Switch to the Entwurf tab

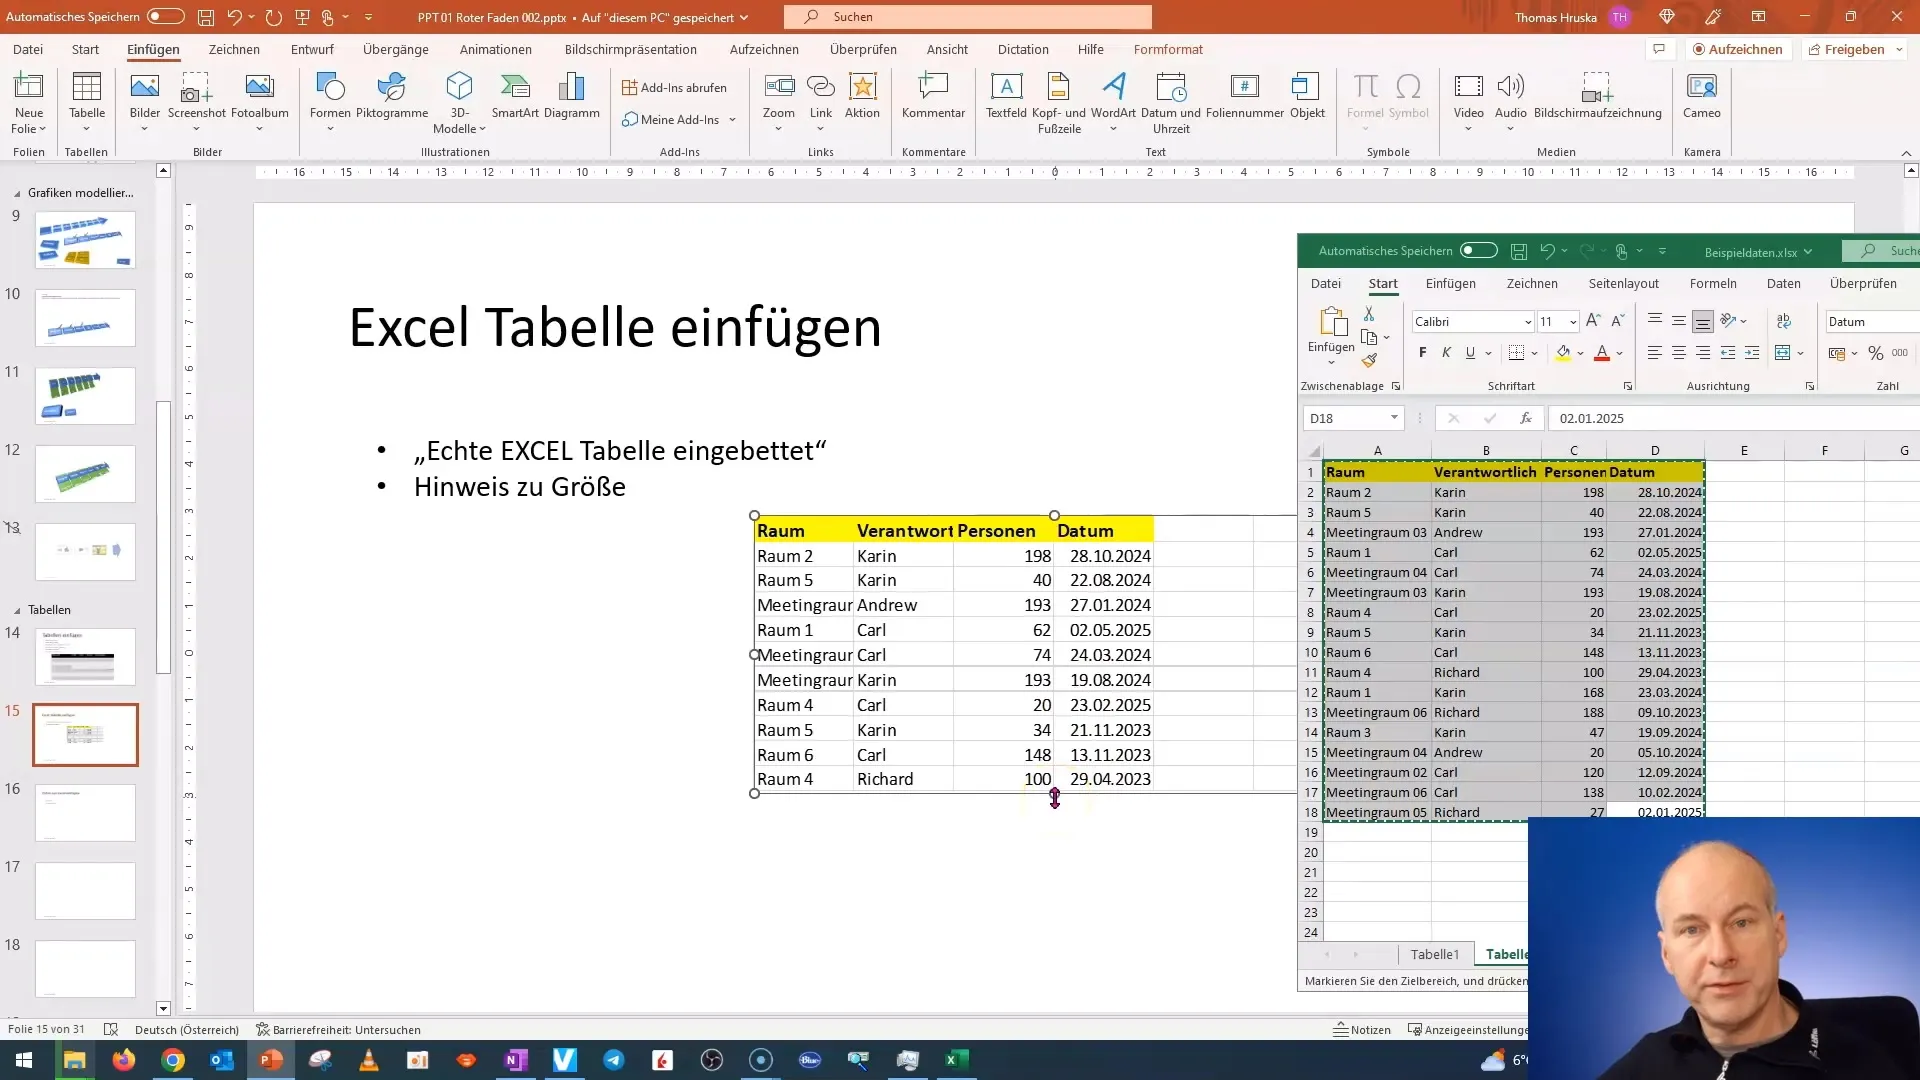(312, 49)
